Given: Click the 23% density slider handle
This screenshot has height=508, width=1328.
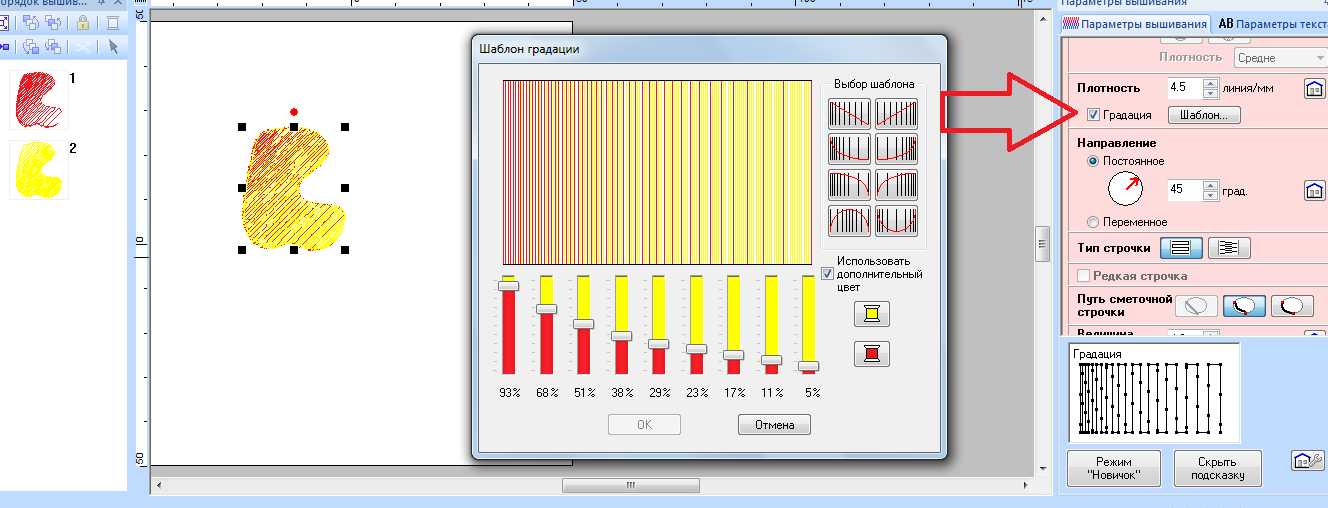Looking at the screenshot, I should 696,349.
